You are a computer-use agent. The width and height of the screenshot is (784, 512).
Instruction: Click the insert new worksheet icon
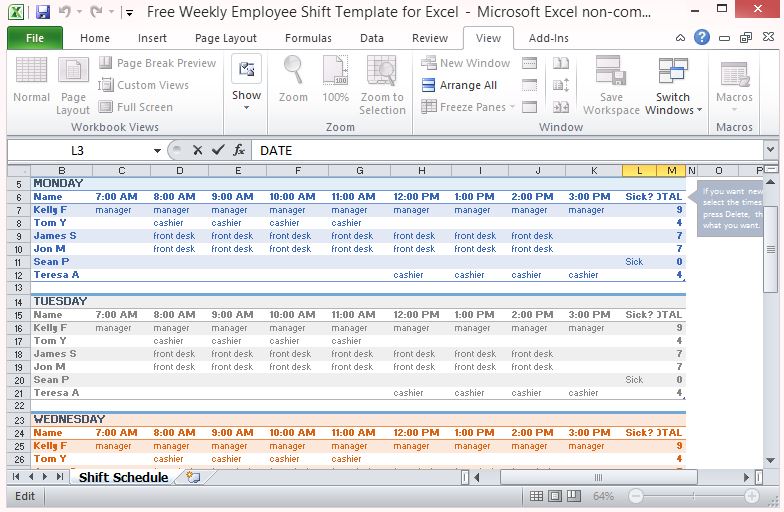(x=192, y=477)
